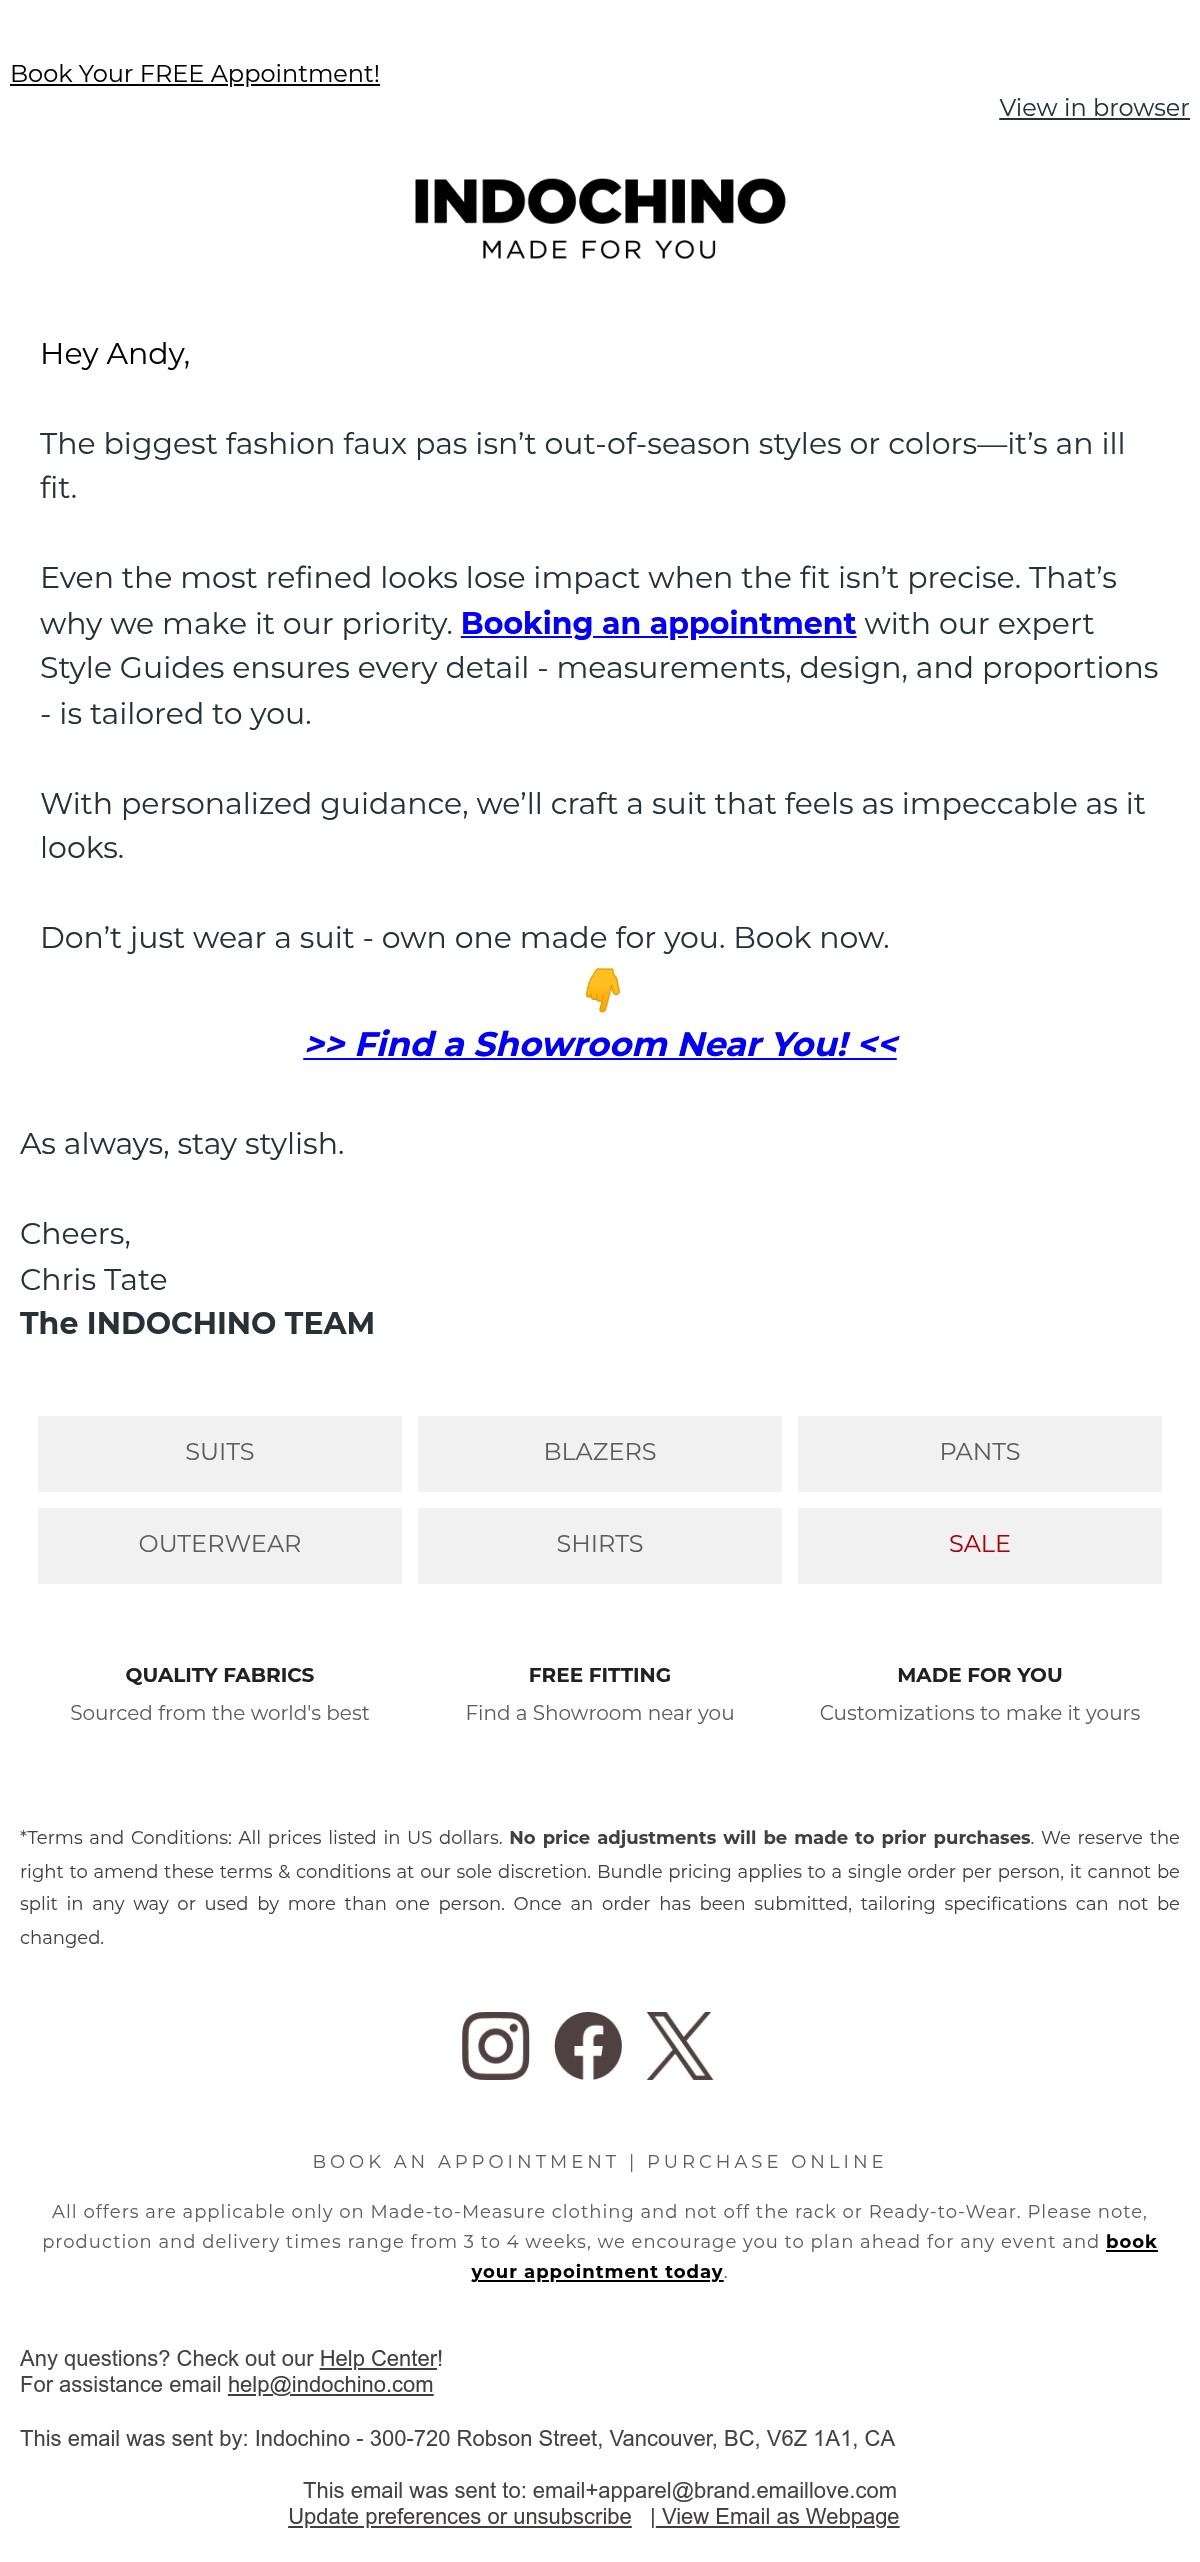Open the Help Center link

pos(379,2359)
